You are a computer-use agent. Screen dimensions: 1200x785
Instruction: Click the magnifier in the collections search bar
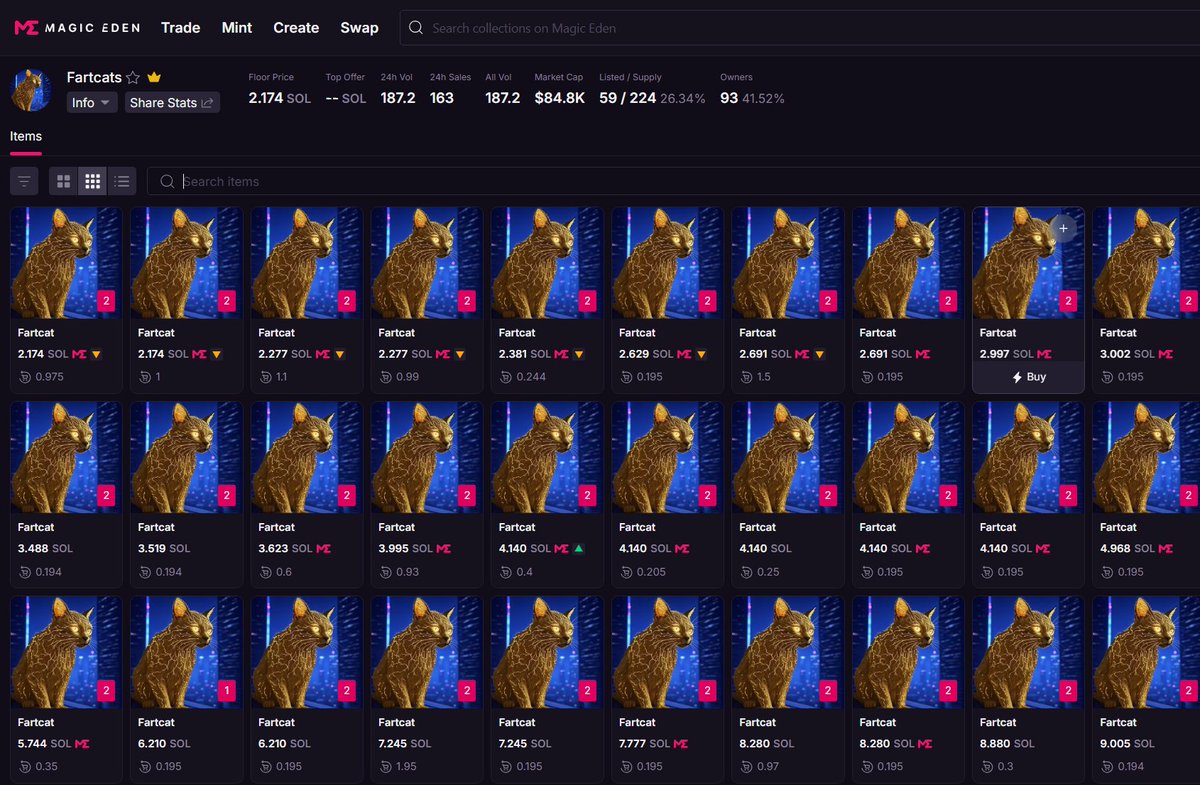coord(416,28)
